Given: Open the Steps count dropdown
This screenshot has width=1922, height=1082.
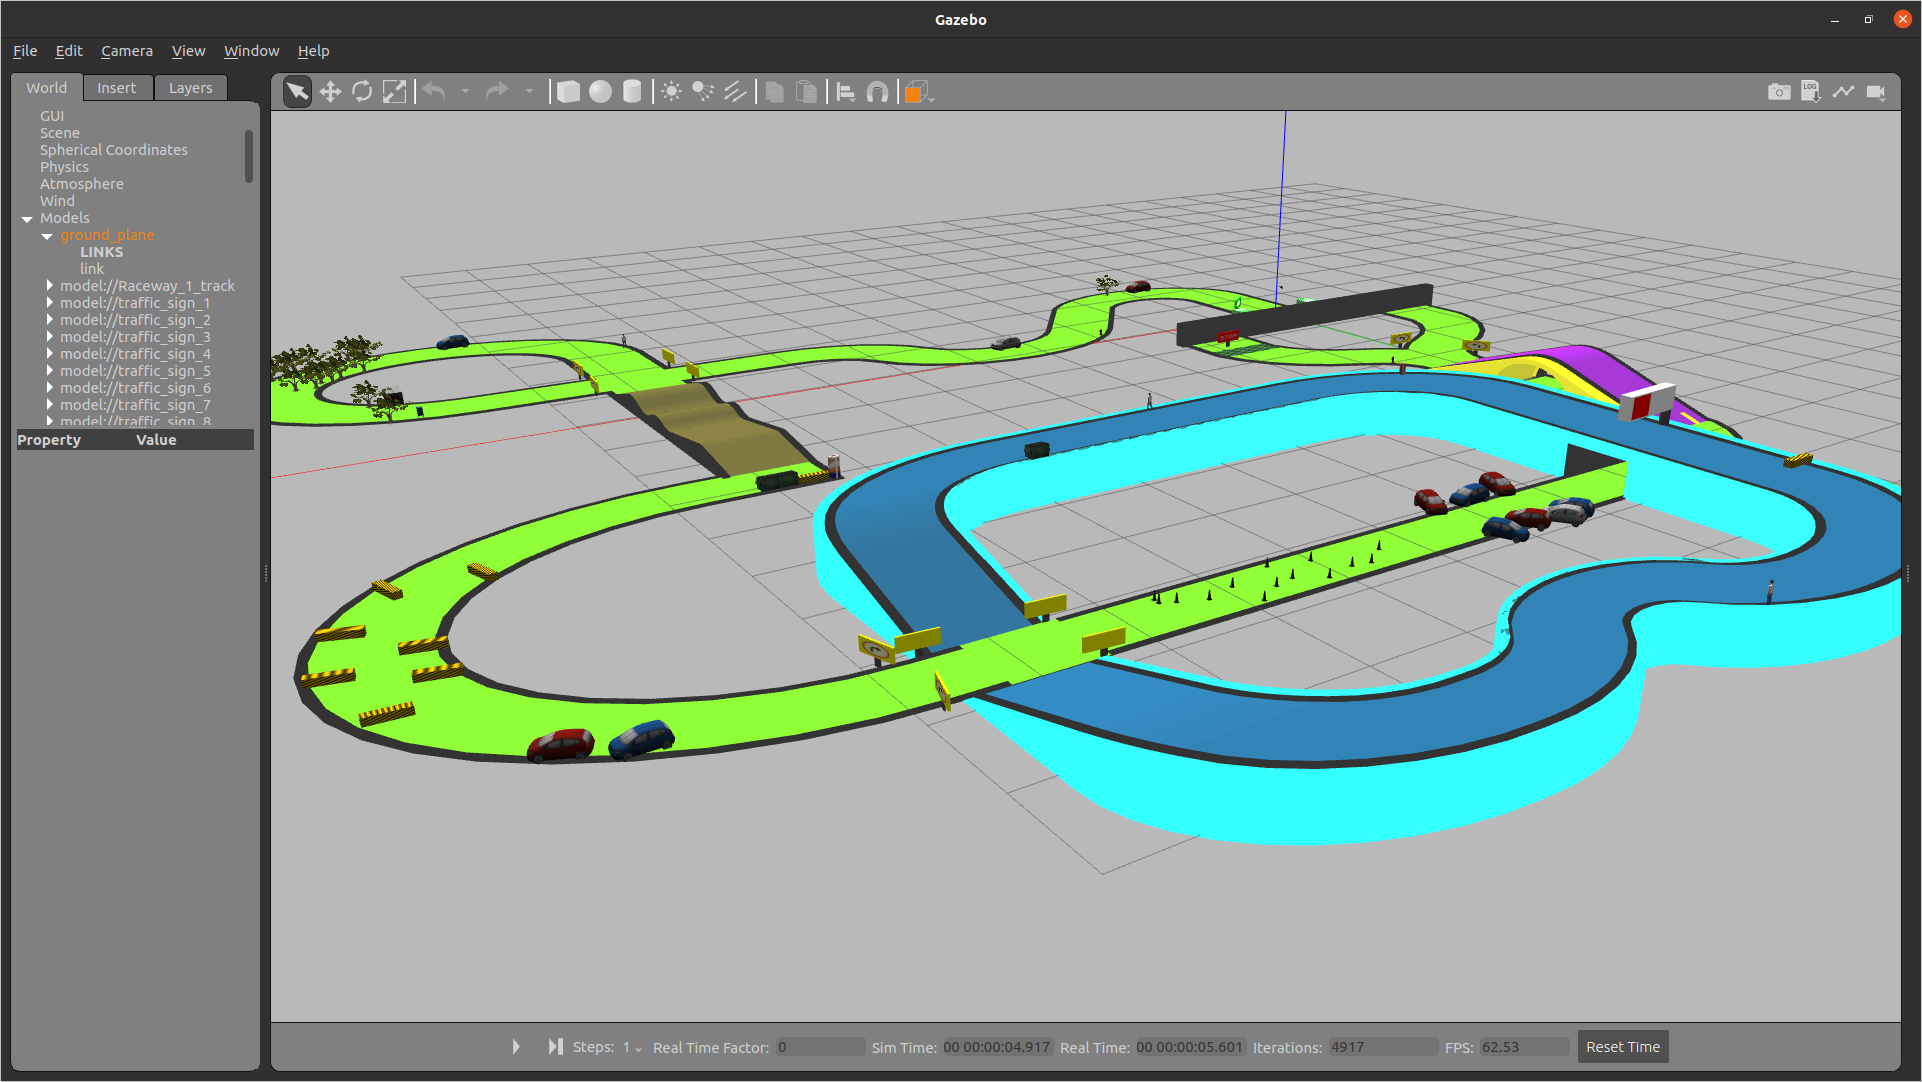Looking at the screenshot, I should (632, 1047).
